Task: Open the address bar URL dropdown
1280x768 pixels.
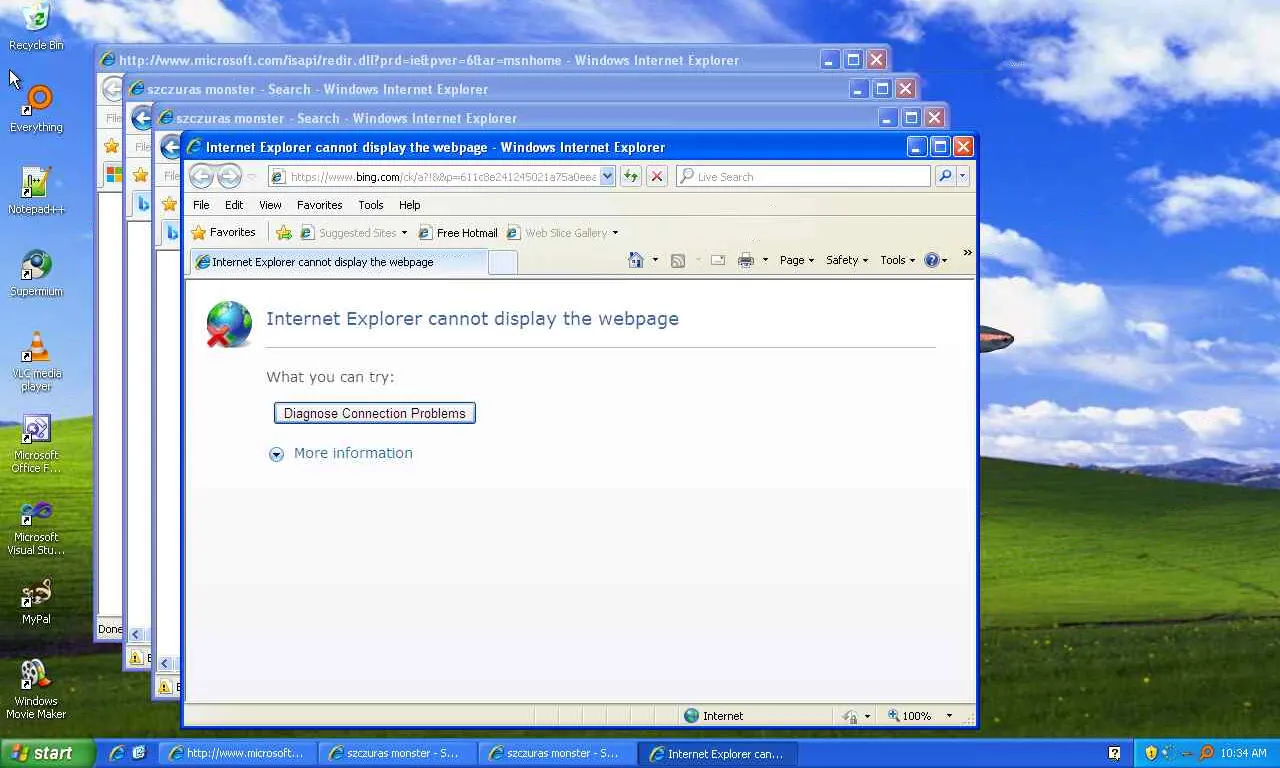Action: (607, 177)
